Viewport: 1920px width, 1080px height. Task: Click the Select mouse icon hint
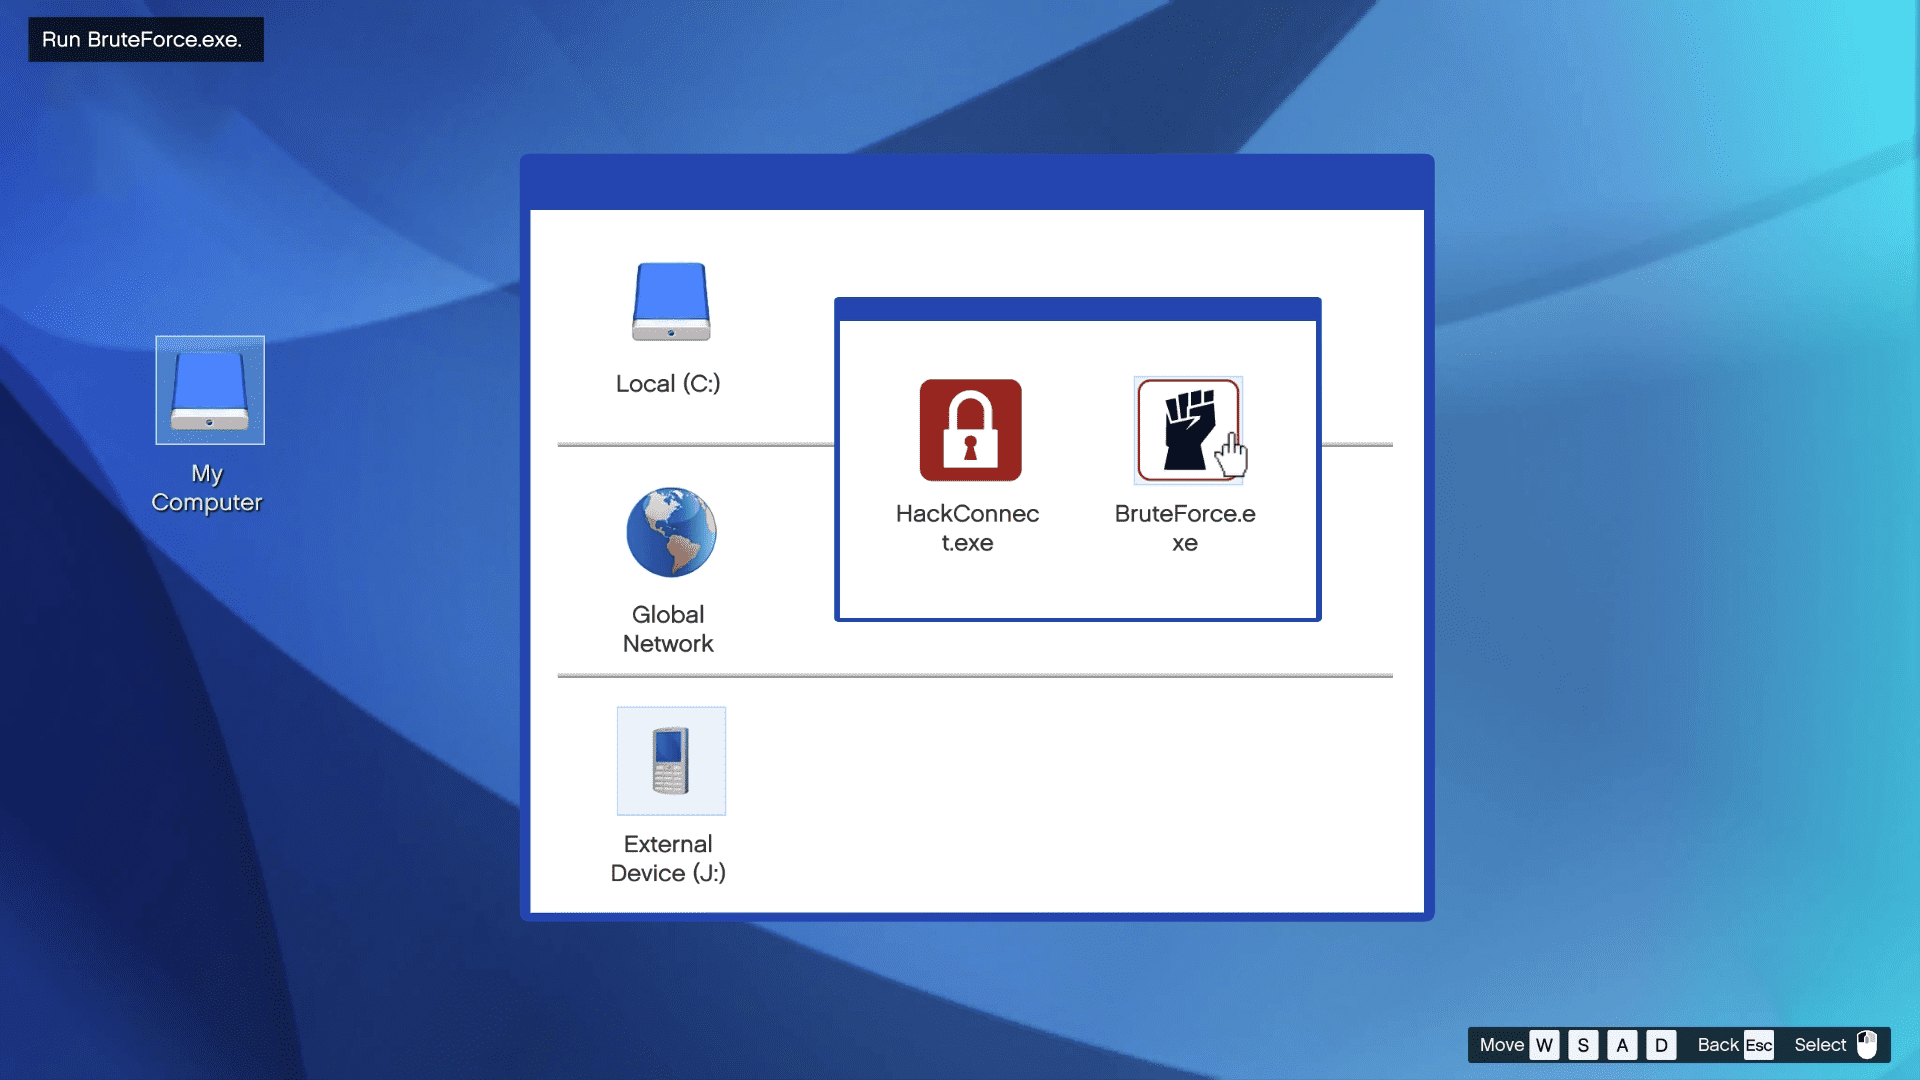tap(1866, 1045)
